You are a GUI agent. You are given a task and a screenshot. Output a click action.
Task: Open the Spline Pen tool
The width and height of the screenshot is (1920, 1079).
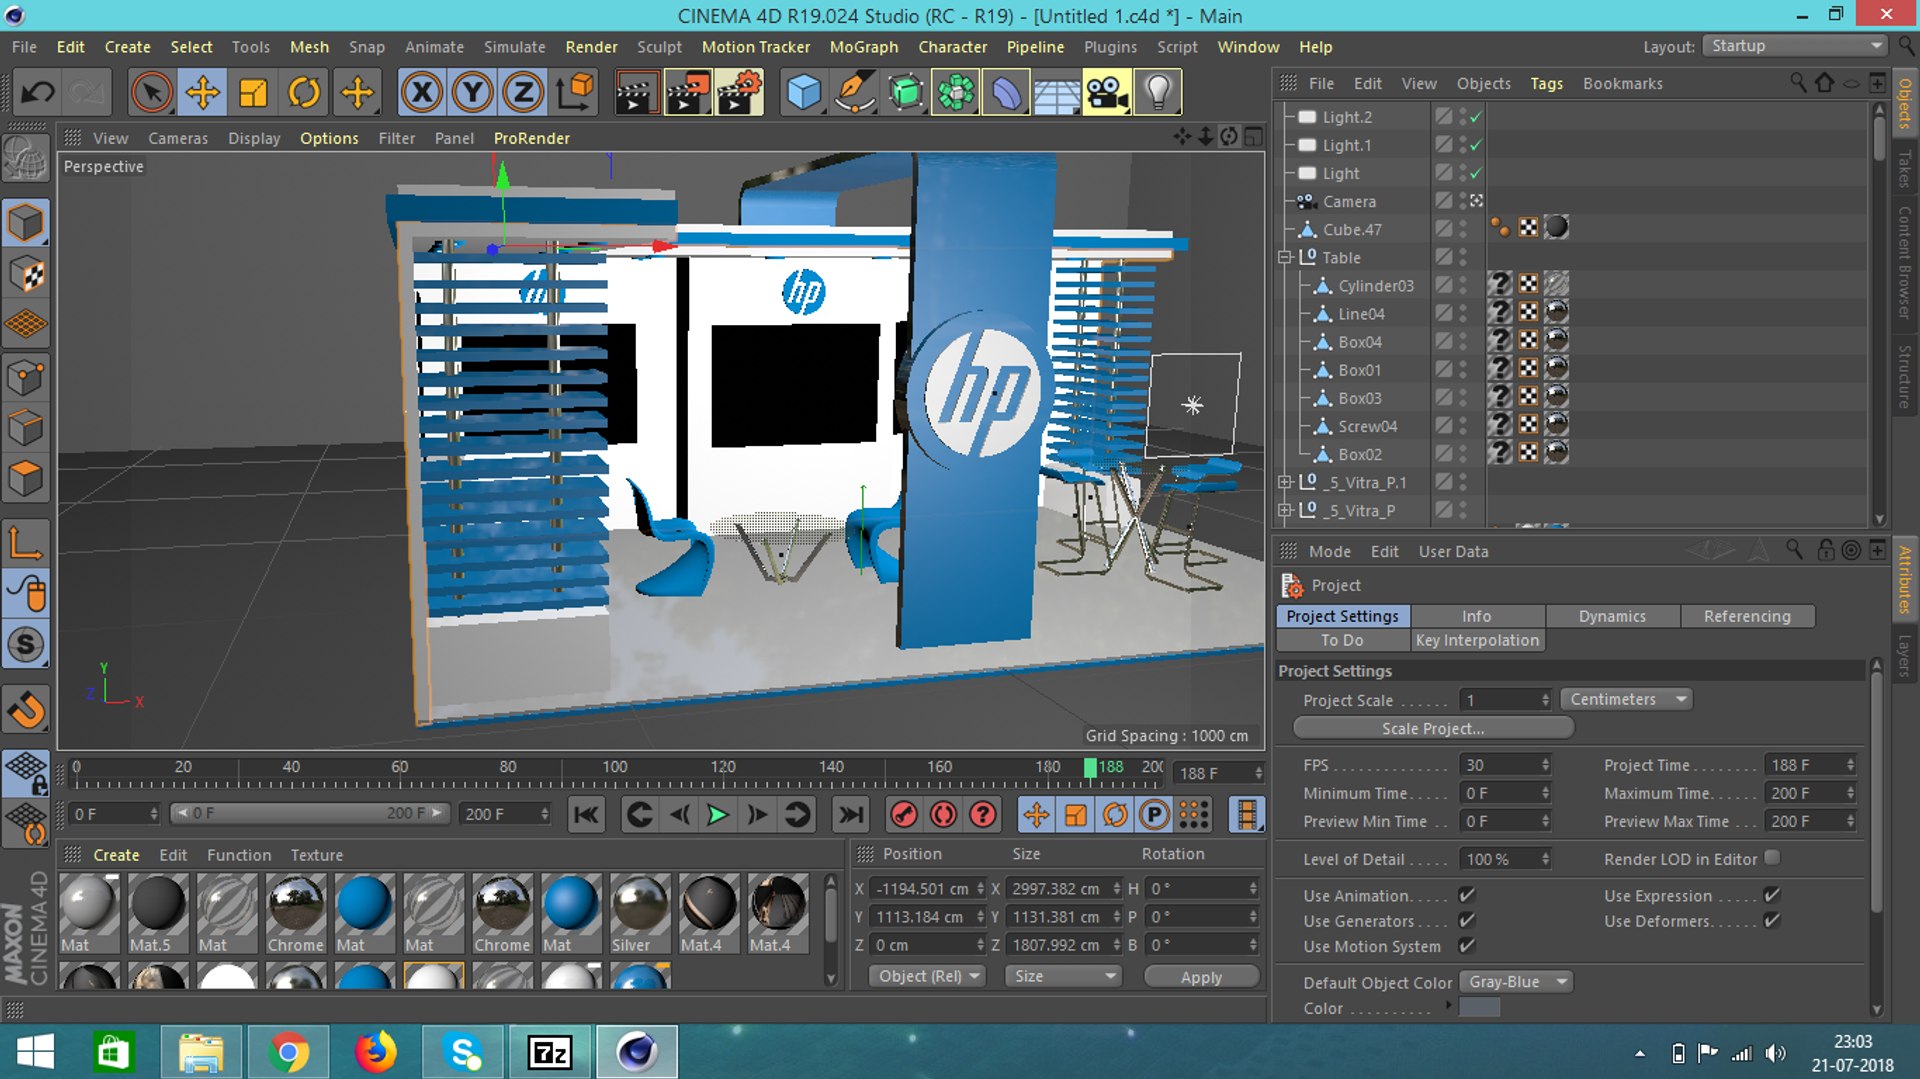pyautogui.click(x=855, y=93)
